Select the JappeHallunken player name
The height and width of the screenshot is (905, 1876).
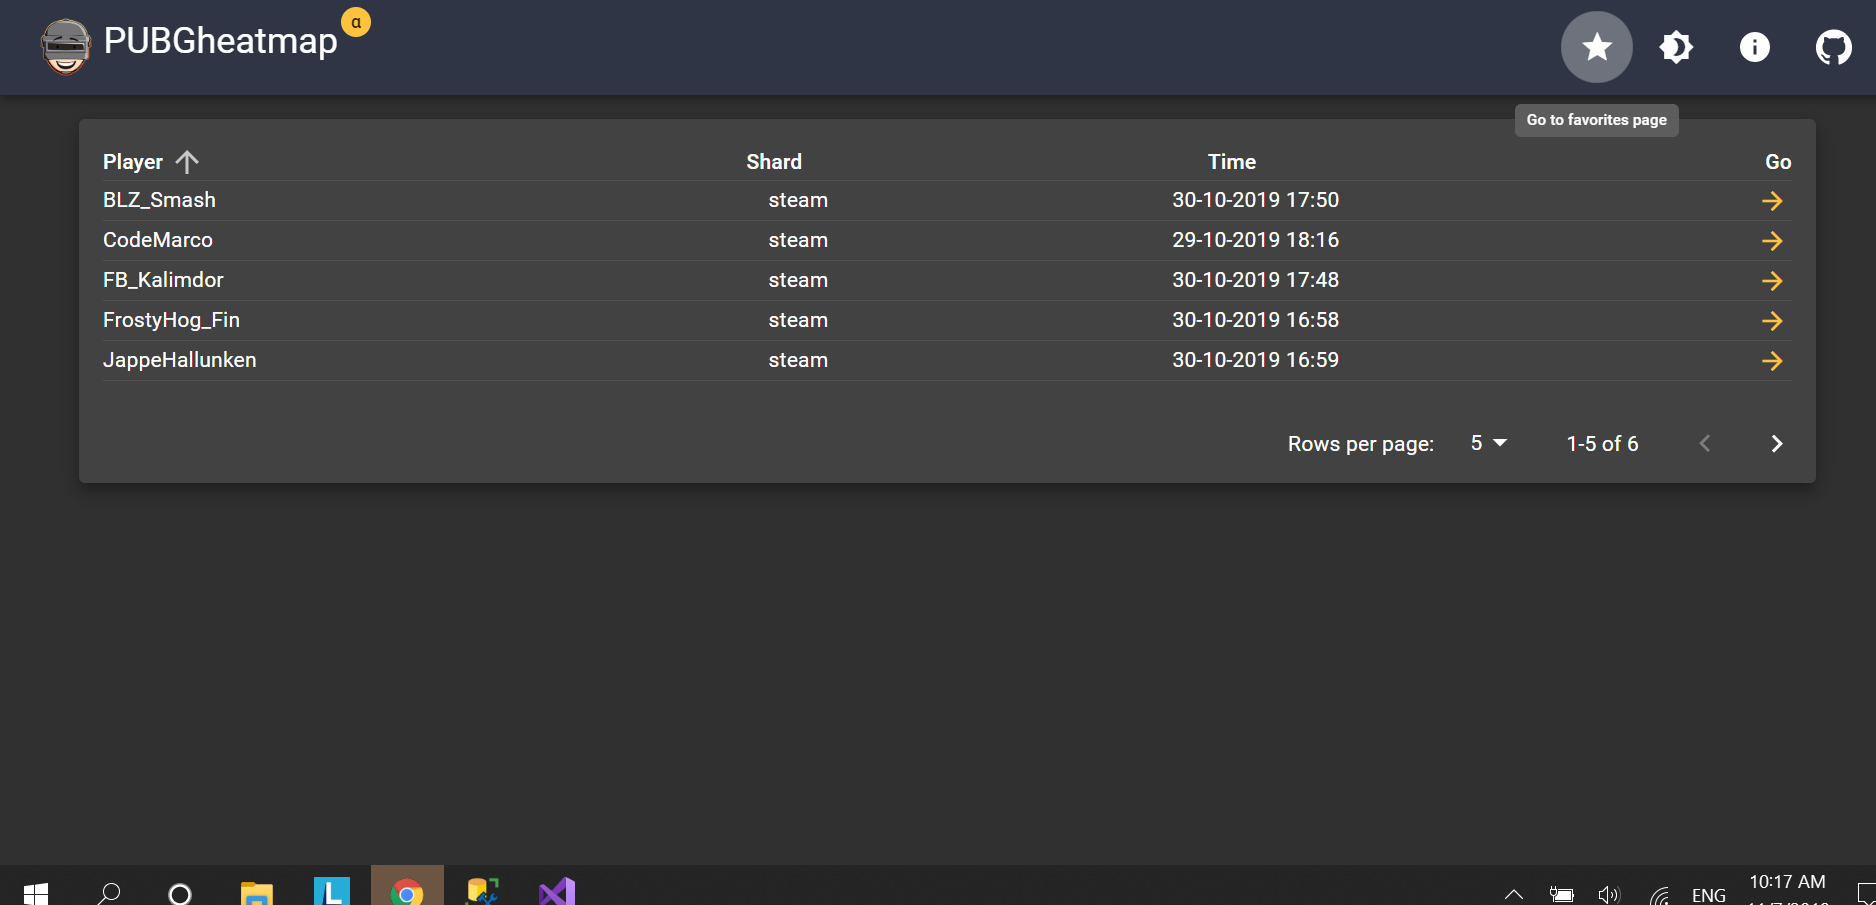[180, 360]
